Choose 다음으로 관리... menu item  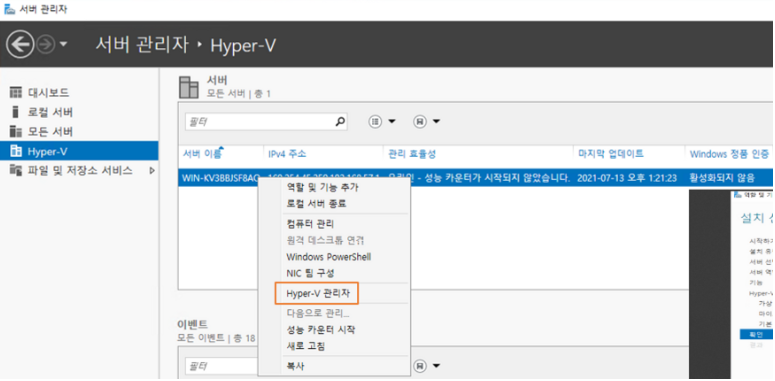[318, 313]
